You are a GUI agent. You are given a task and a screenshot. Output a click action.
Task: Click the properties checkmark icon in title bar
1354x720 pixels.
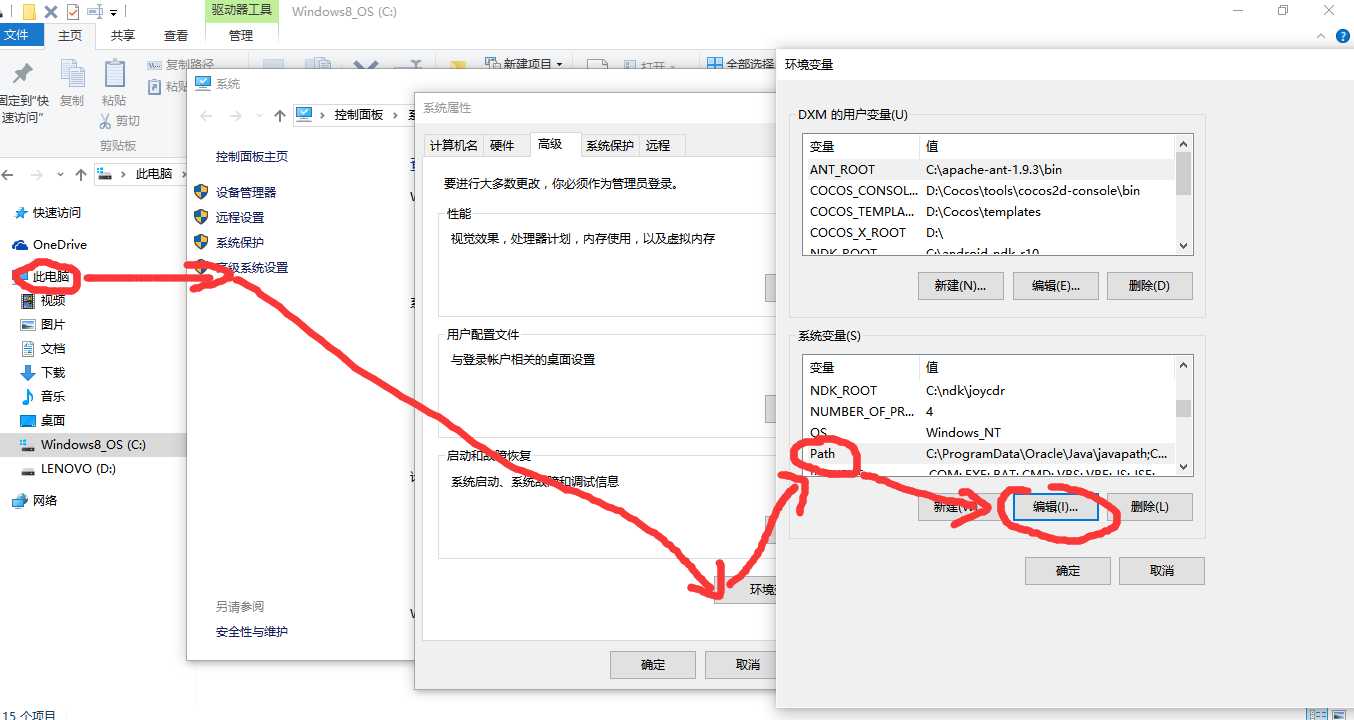tap(73, 12)
